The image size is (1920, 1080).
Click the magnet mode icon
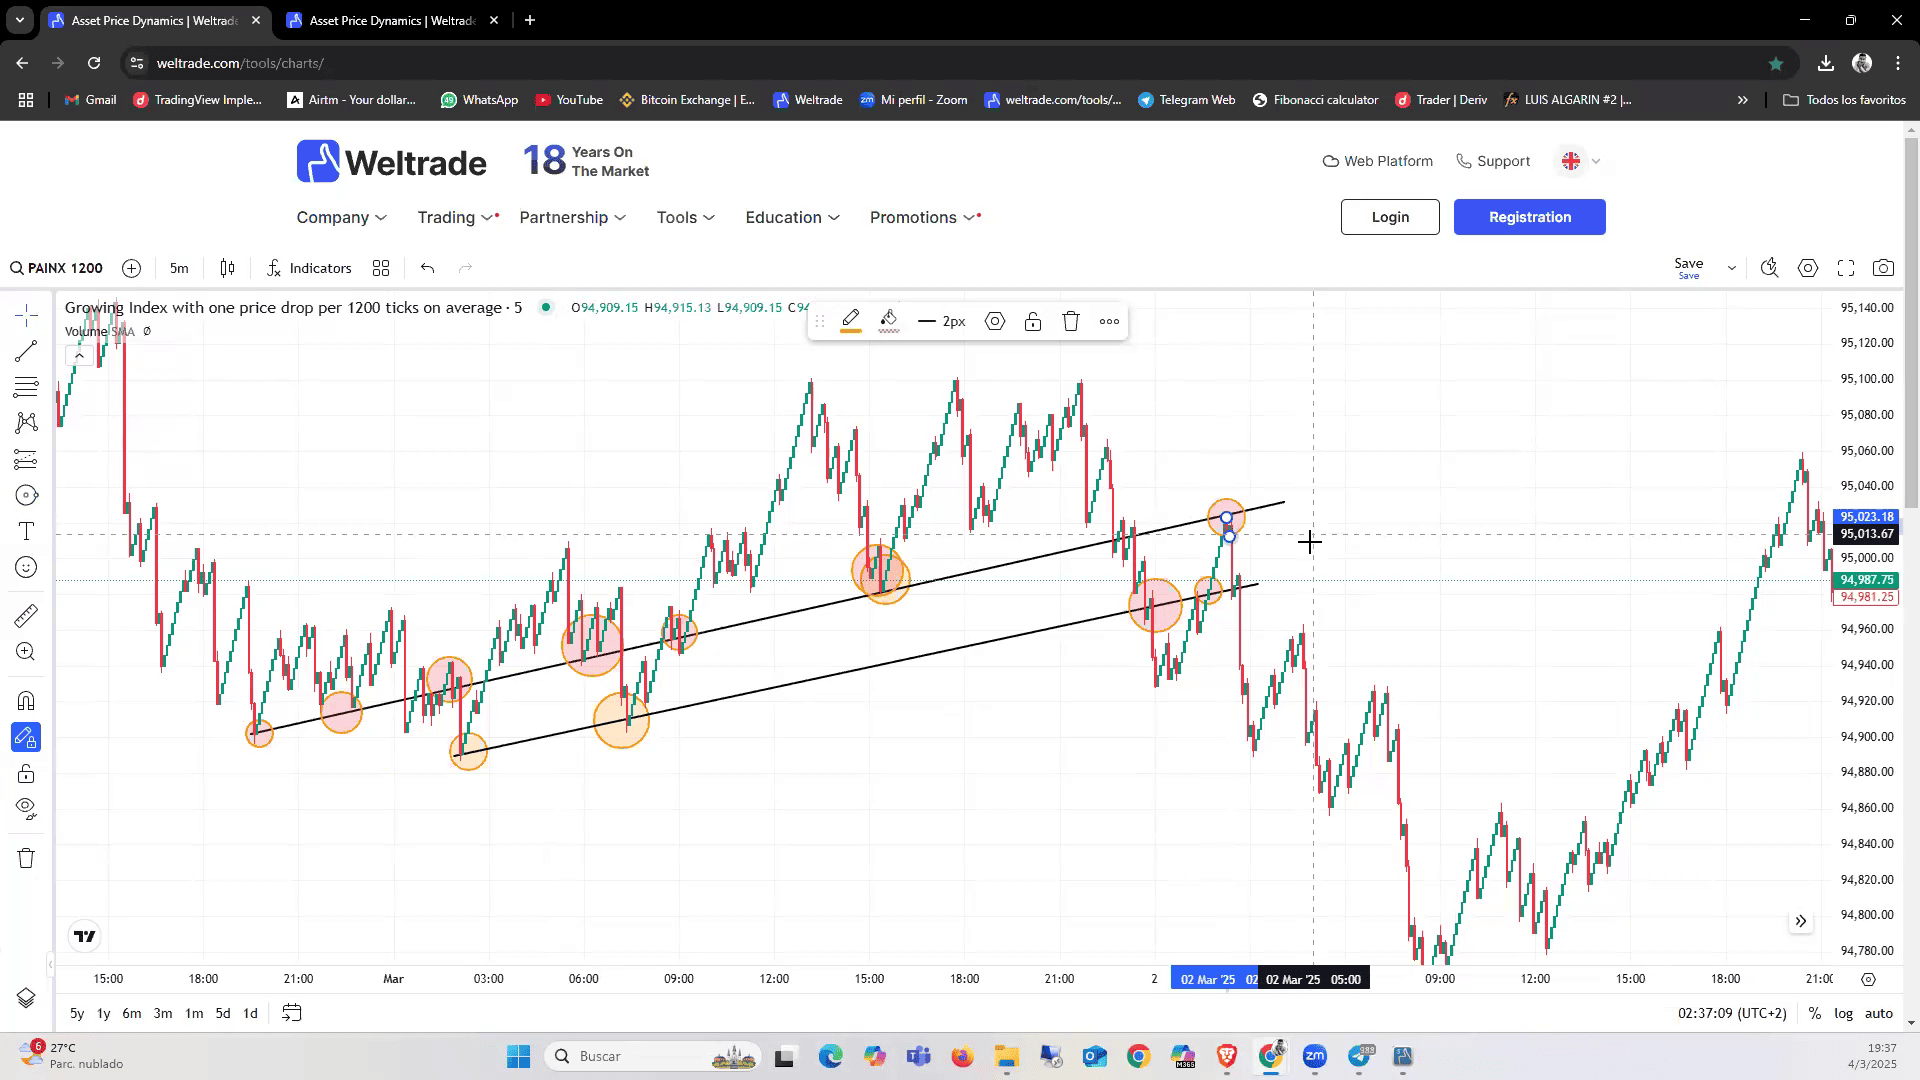(26, 701)
